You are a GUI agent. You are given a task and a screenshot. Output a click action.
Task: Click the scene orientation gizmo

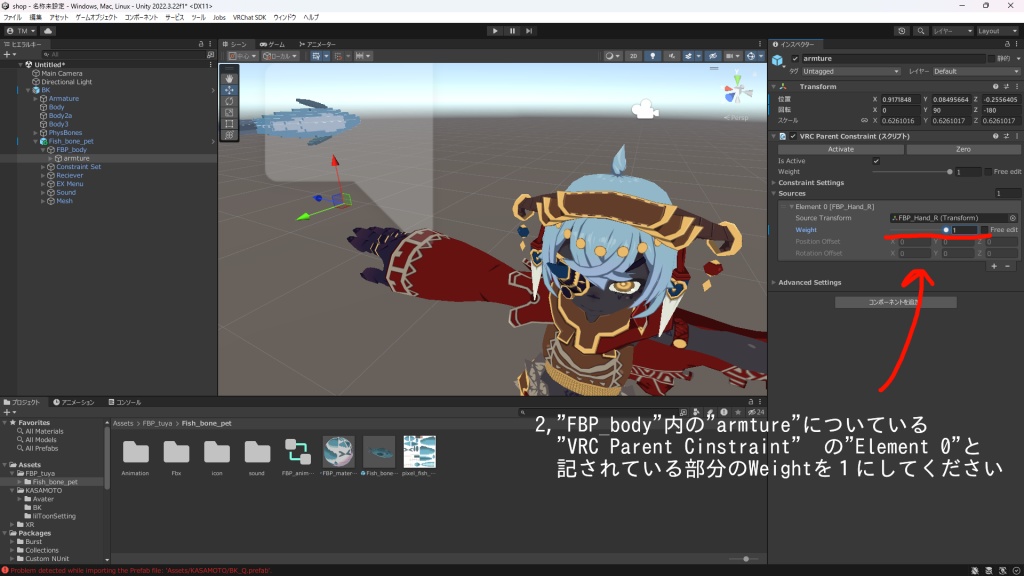pyautogui.click(x=737, y=92)
